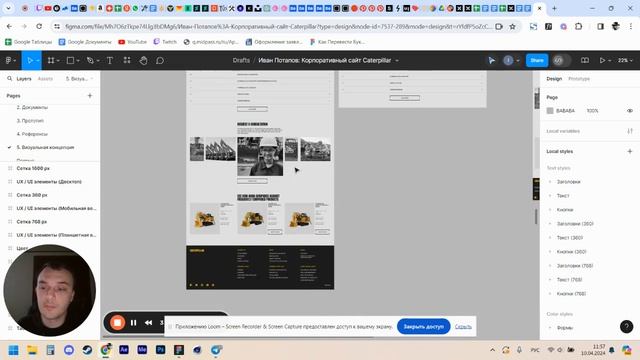This screenshot has width=640, height=360.
Task: Search layers with the magnifier icon
Action: 9,78
